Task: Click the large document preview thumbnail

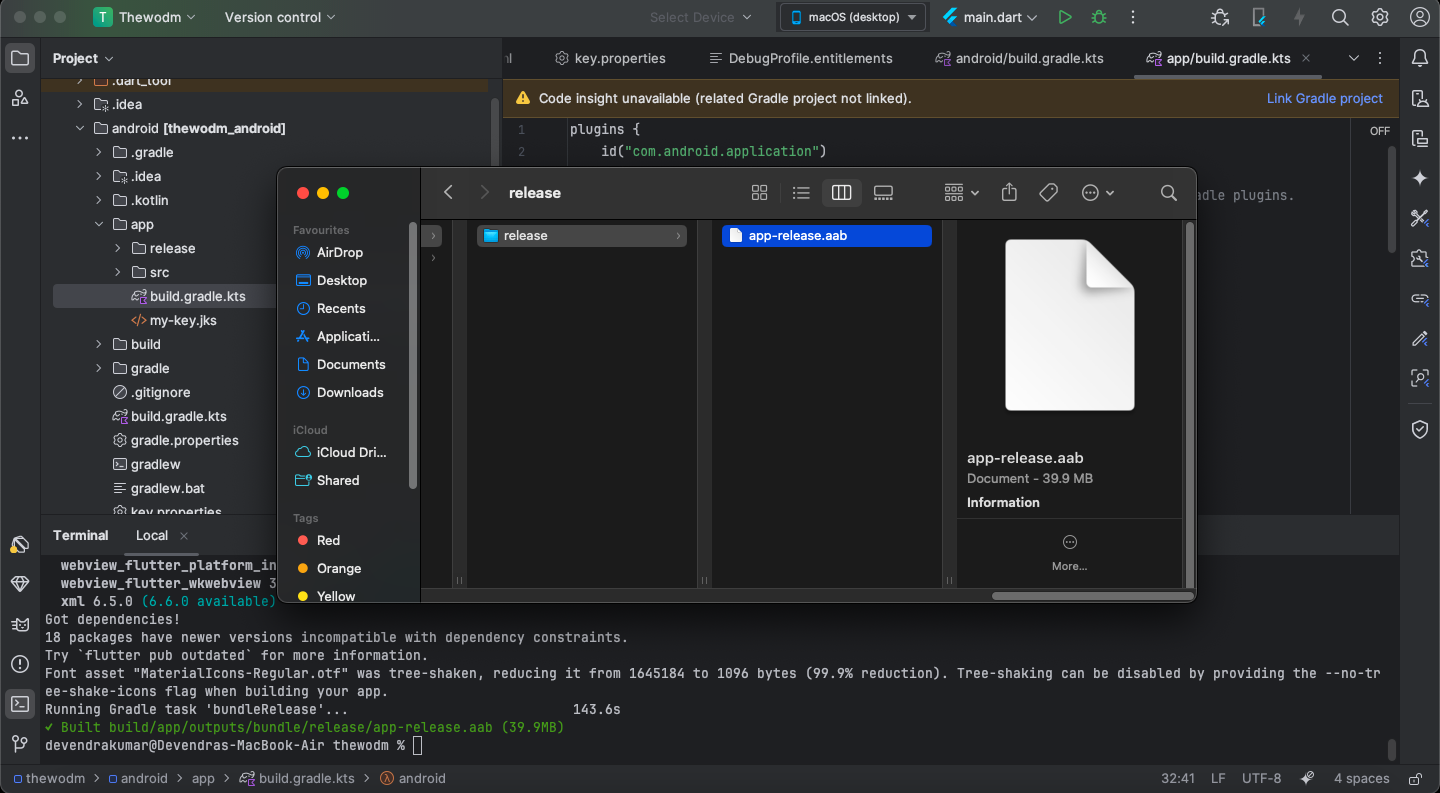Action: click(1069, 325)
